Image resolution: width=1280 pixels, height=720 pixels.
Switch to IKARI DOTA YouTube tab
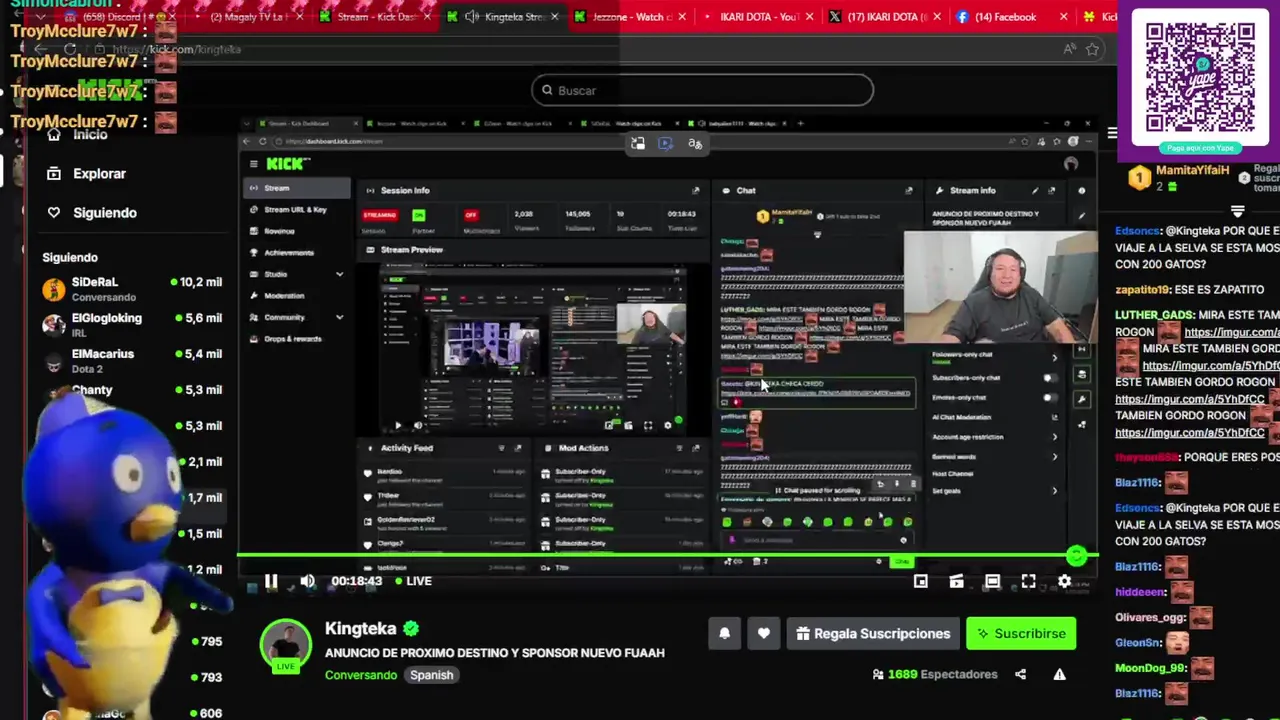(760, 17)
